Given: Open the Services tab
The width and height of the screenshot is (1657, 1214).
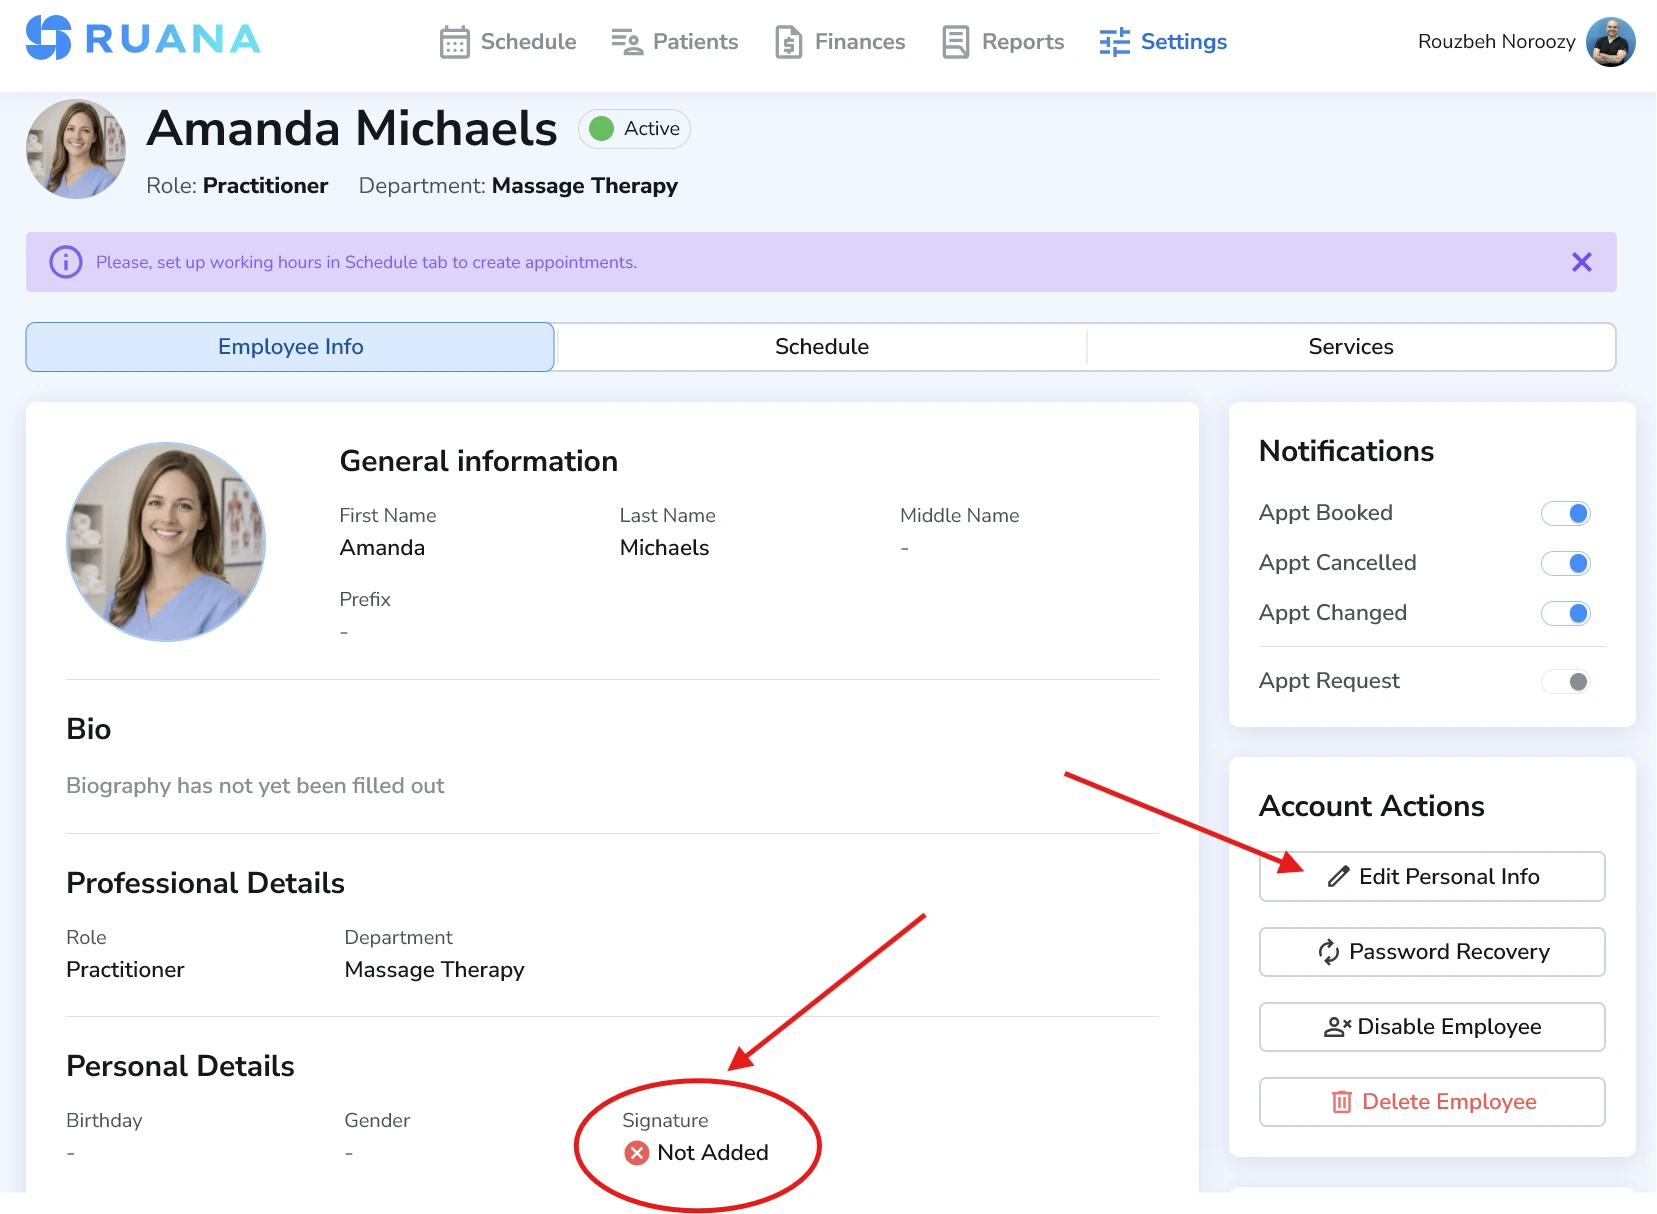Looking at the screenshot, I should (x=1351, y=346).
